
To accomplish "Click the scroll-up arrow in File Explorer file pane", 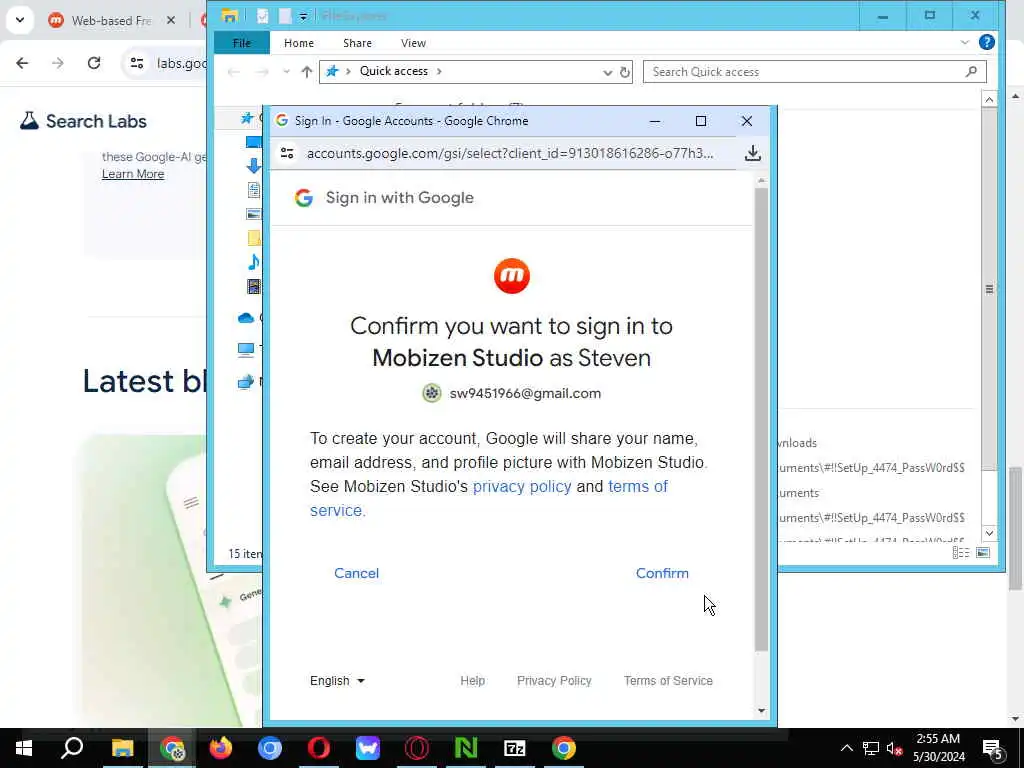I will pyautogui.click(x=989, y=99).
